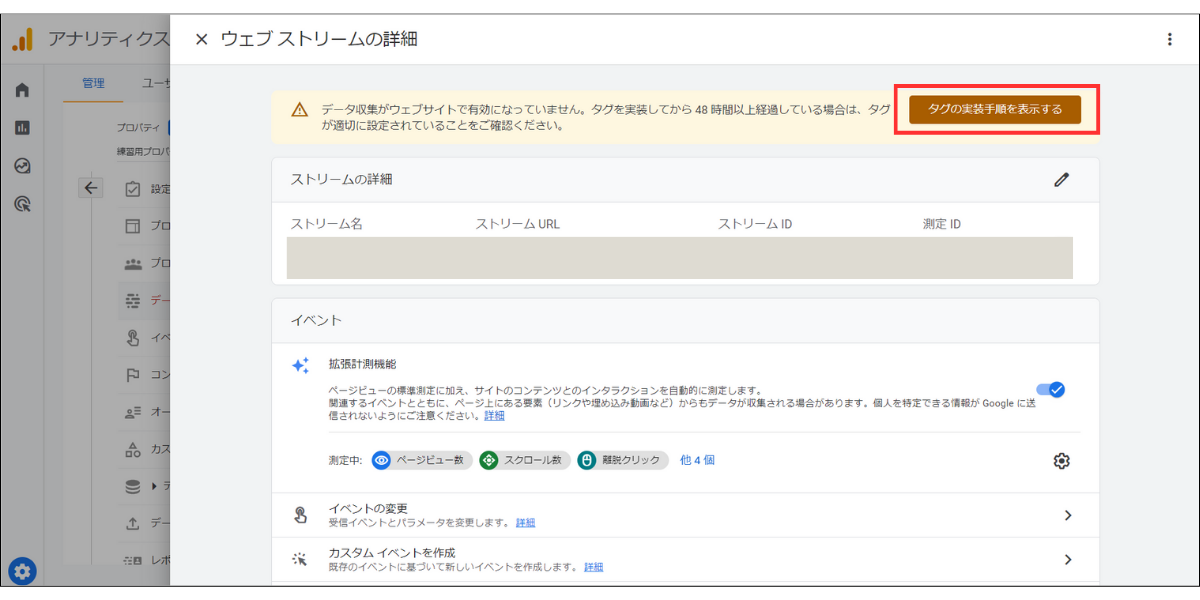1200x600 pixels.
Task: Click the property settings window icon
Action: point(133,226)
